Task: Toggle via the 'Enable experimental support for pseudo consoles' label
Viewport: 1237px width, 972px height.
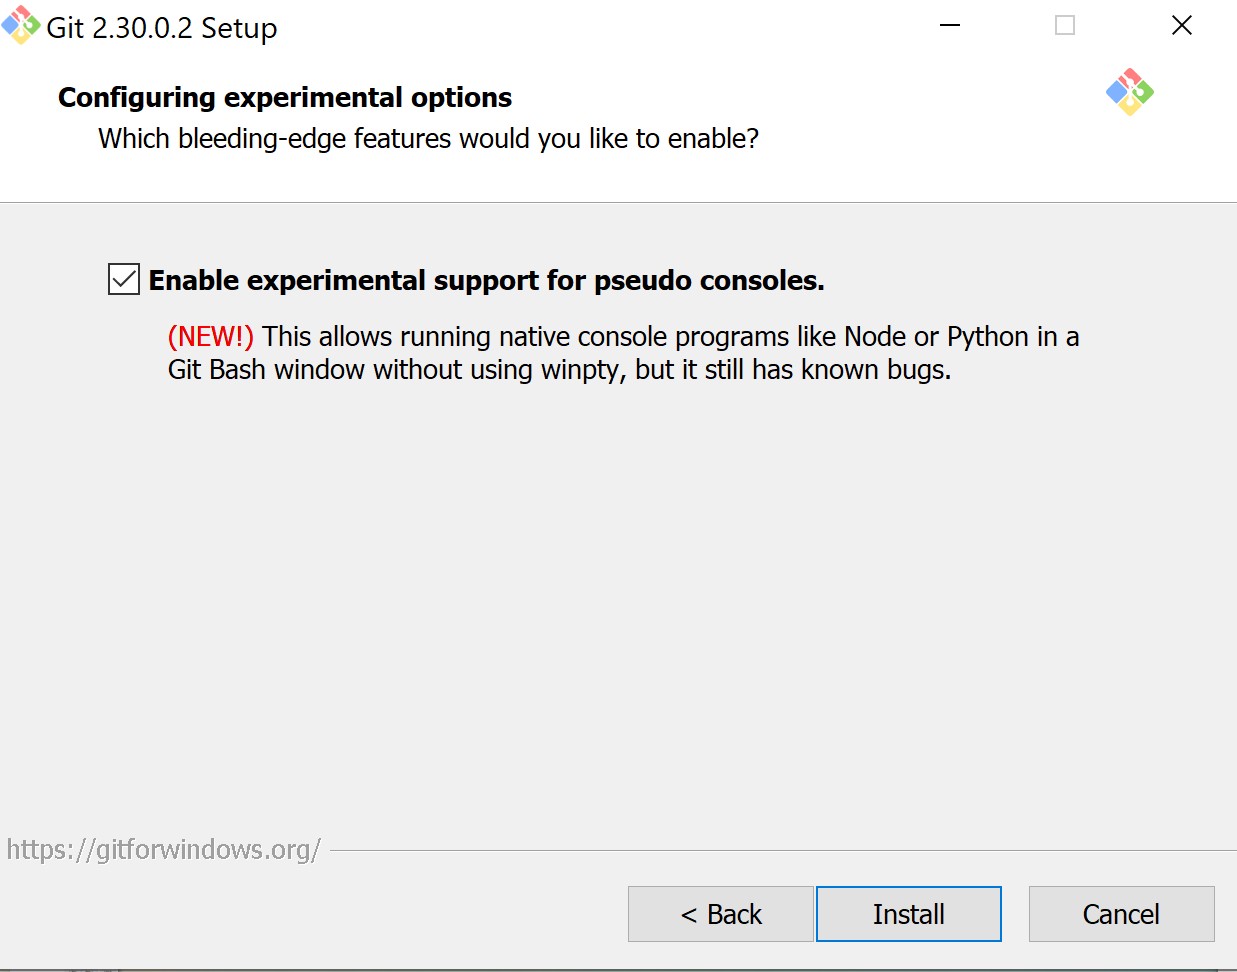Action: pos(487,280)
